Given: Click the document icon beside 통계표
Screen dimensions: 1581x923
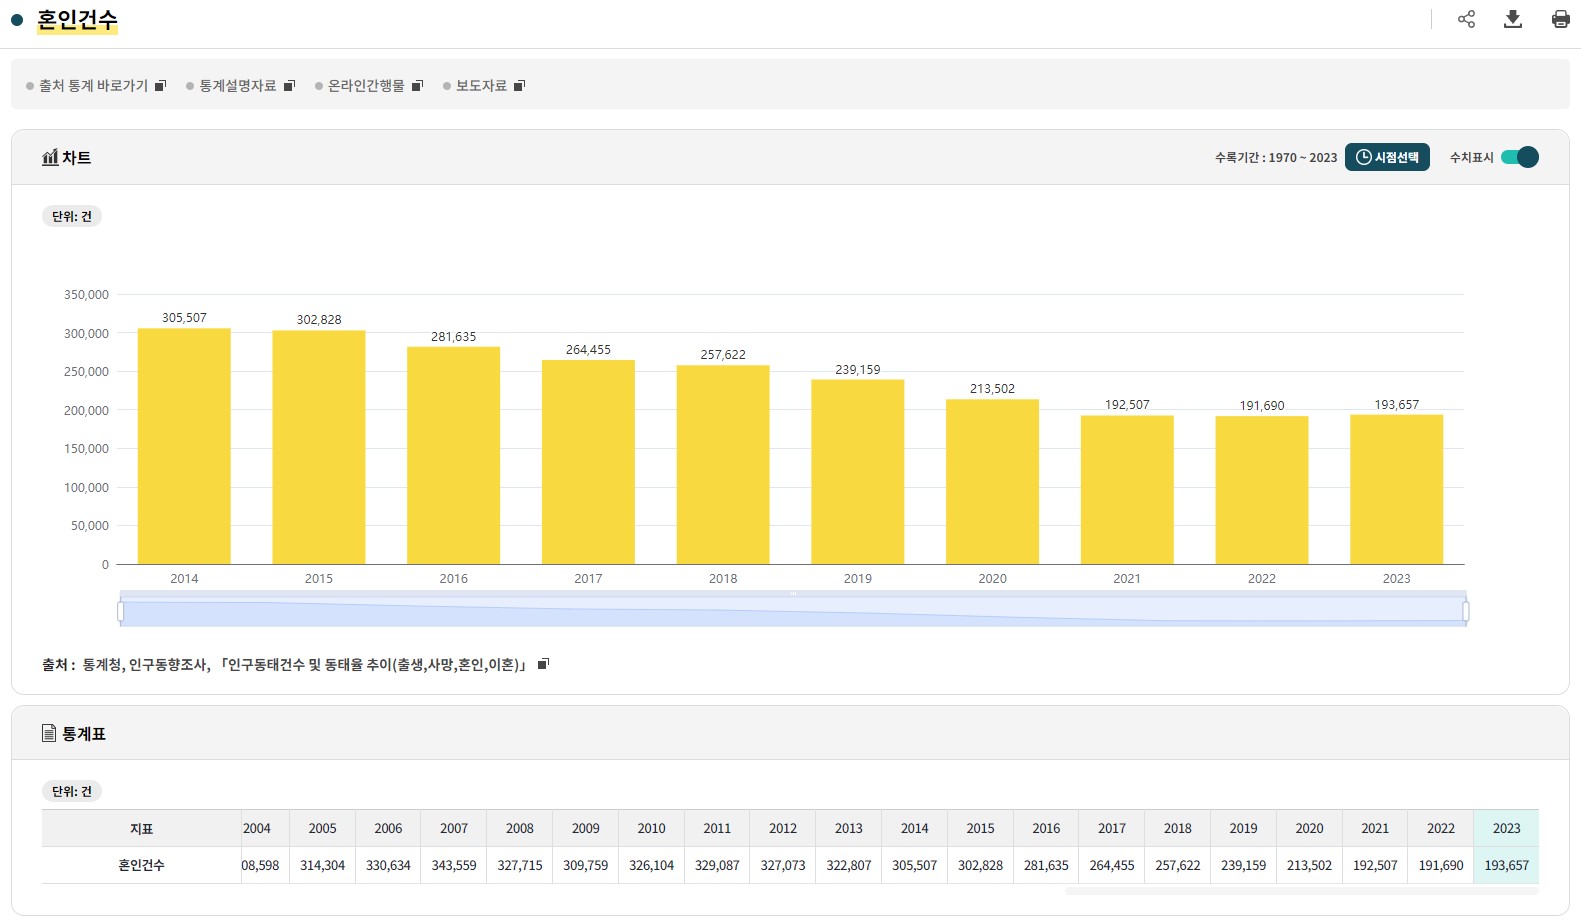Looking at the screenshot, I should pos(49,733).
